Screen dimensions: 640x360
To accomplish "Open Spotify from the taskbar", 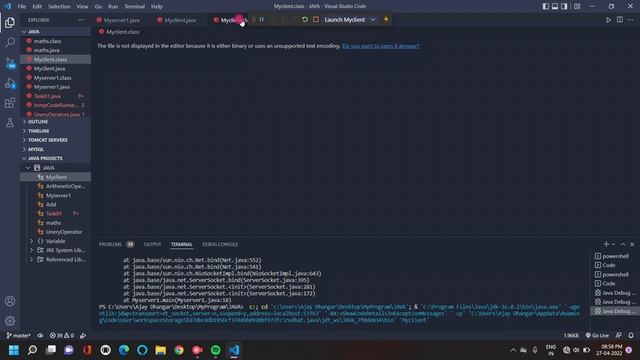I will click(216, 350).
